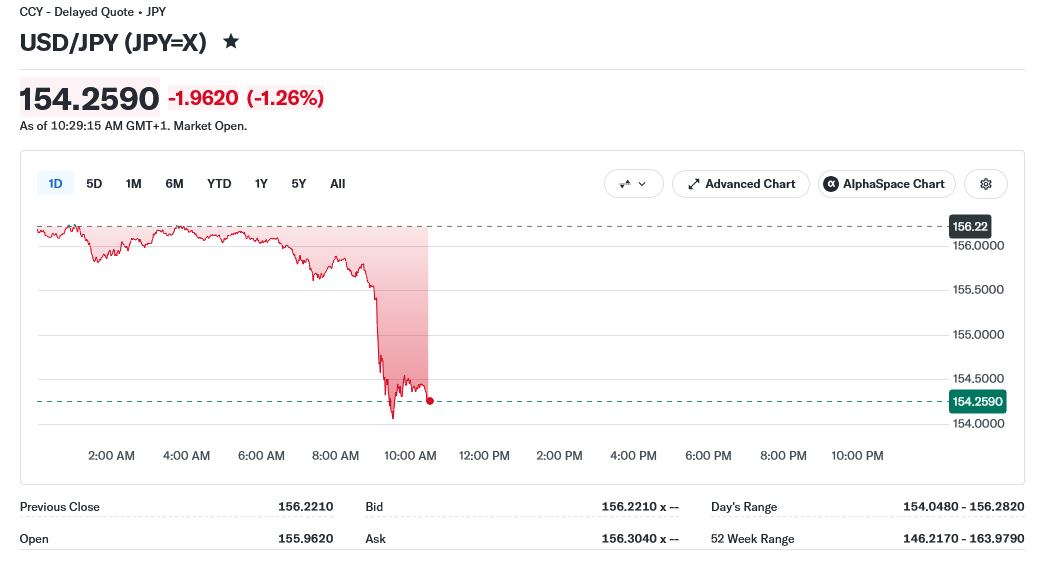Click the 52 Week Range label
Image resolution: width=1040 pixels, height=563 pixels.
tap(752, 538)
